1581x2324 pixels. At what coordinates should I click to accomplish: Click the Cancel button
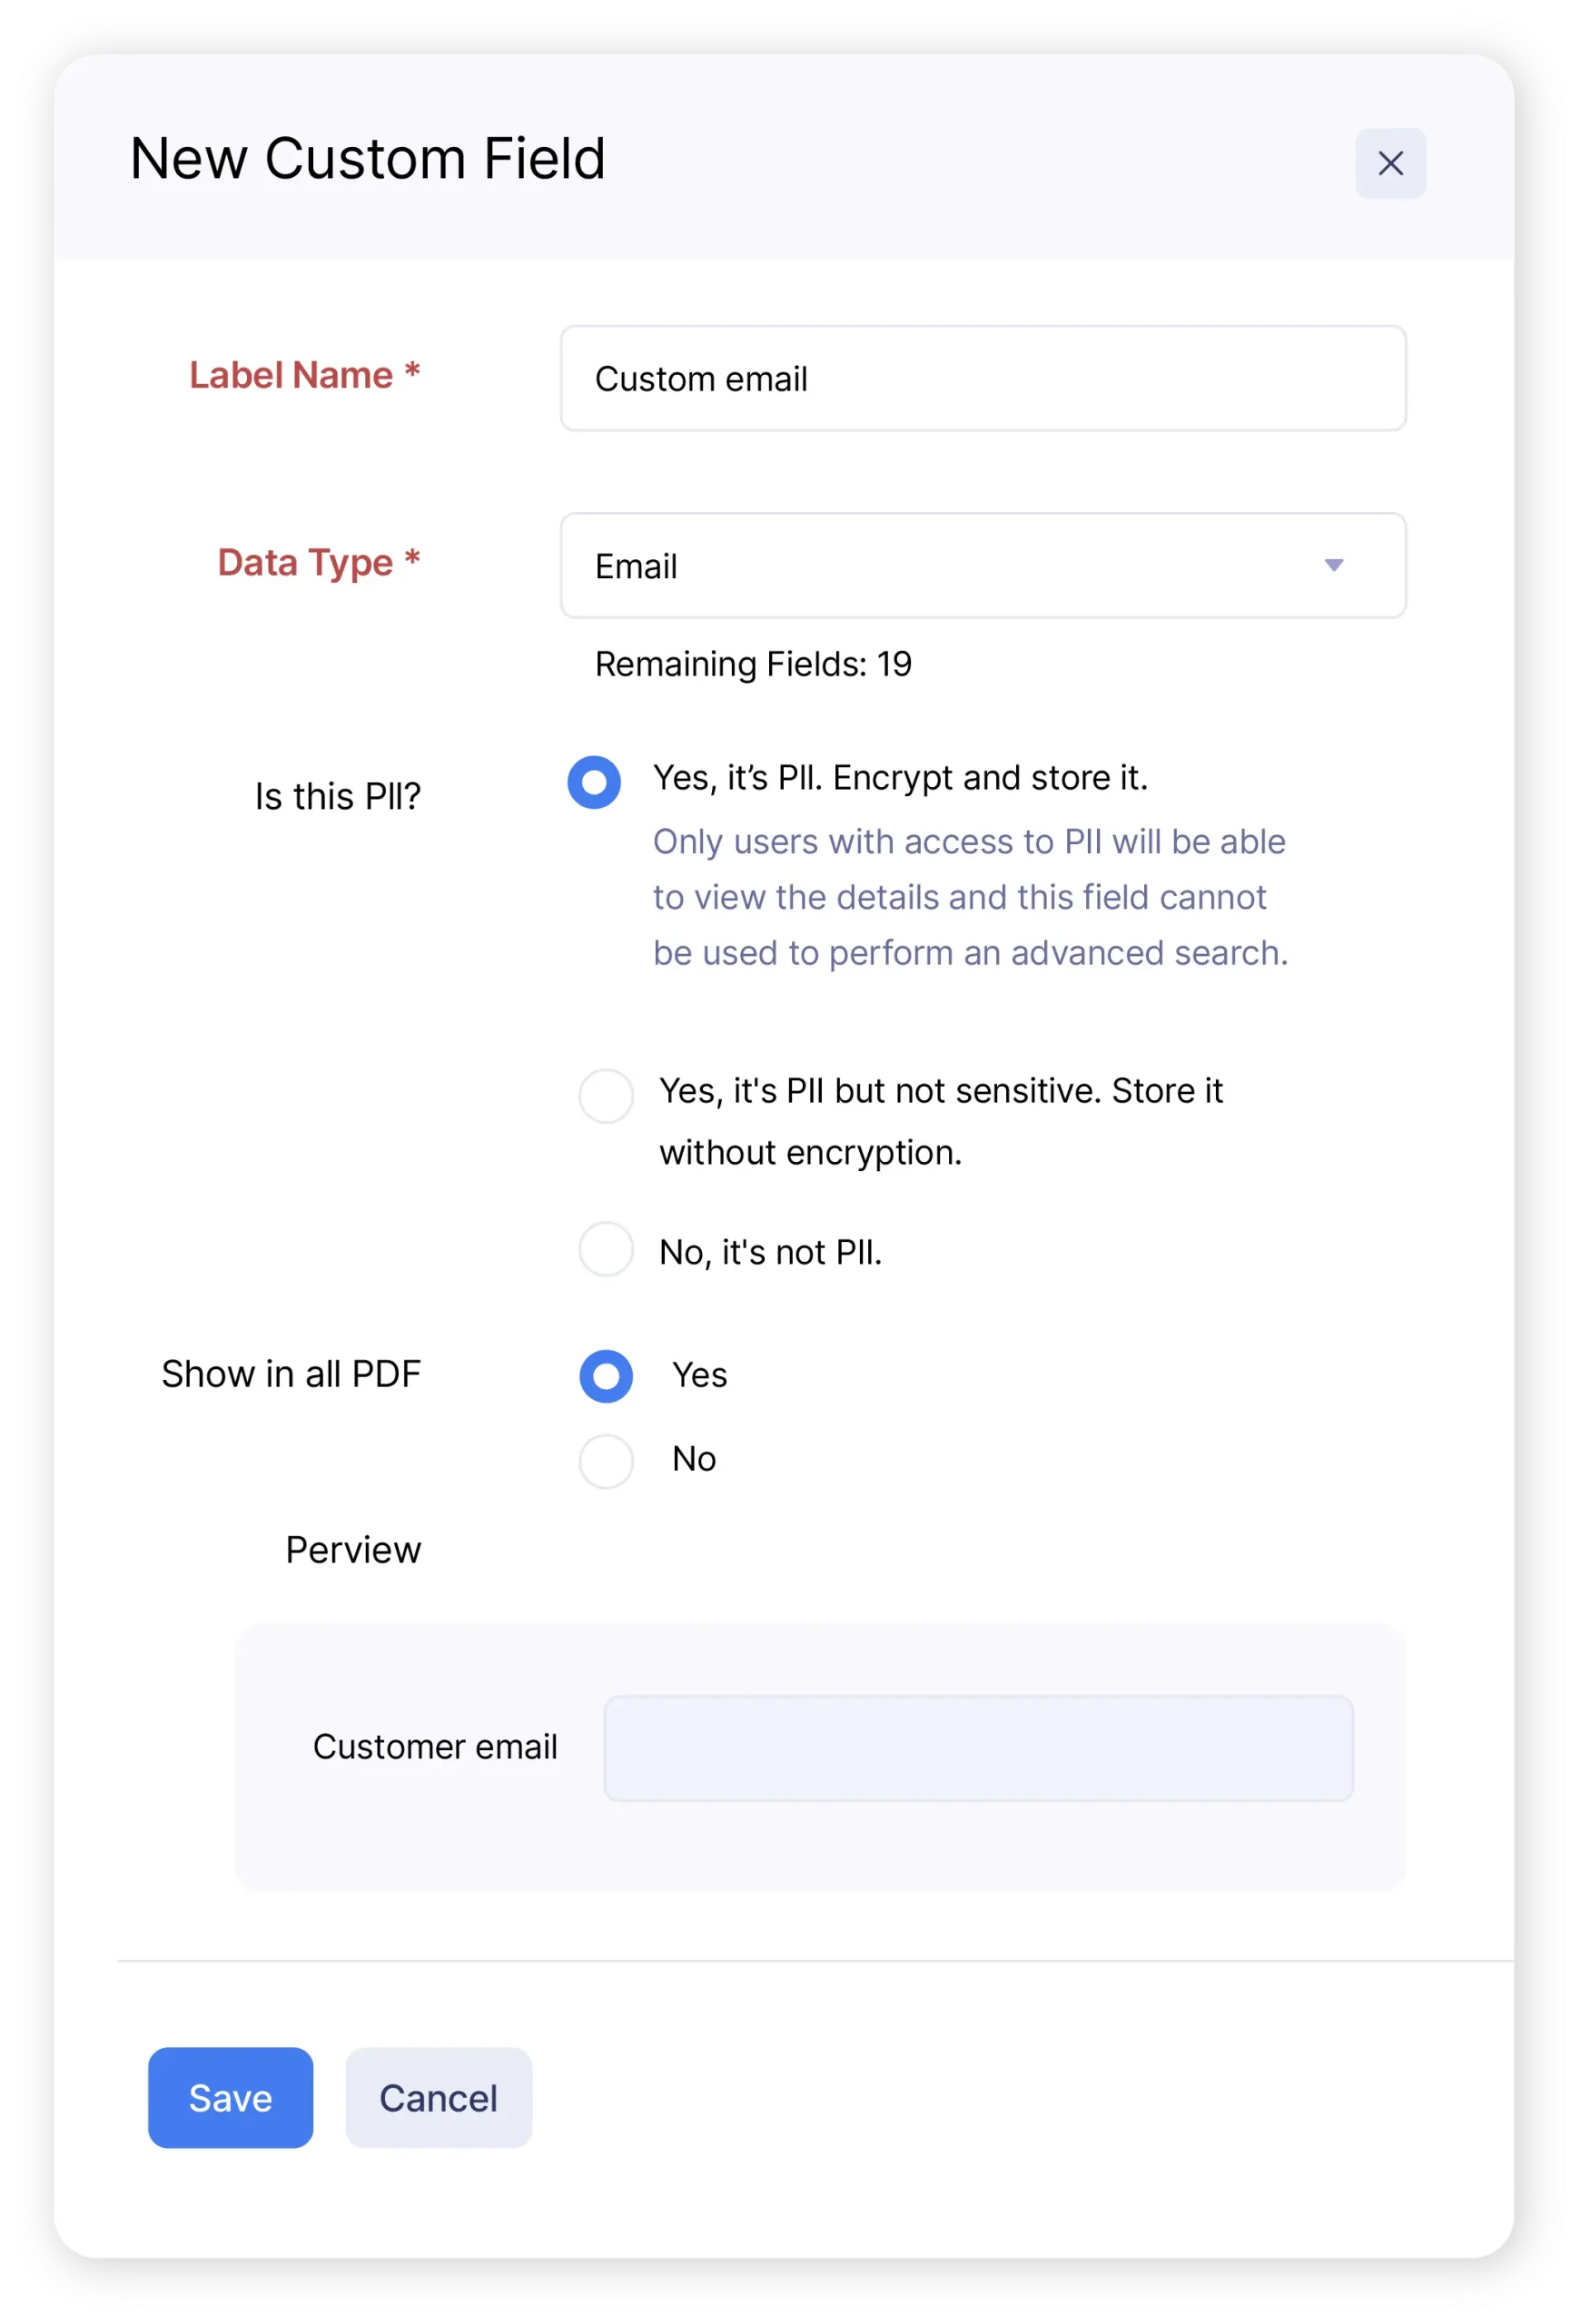tap(438, 2097)
